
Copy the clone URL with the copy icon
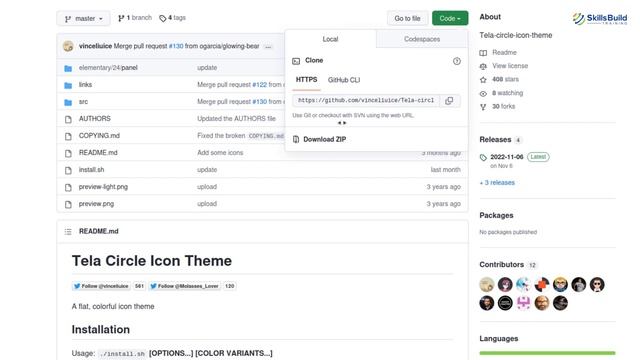[x=449, y=100]
